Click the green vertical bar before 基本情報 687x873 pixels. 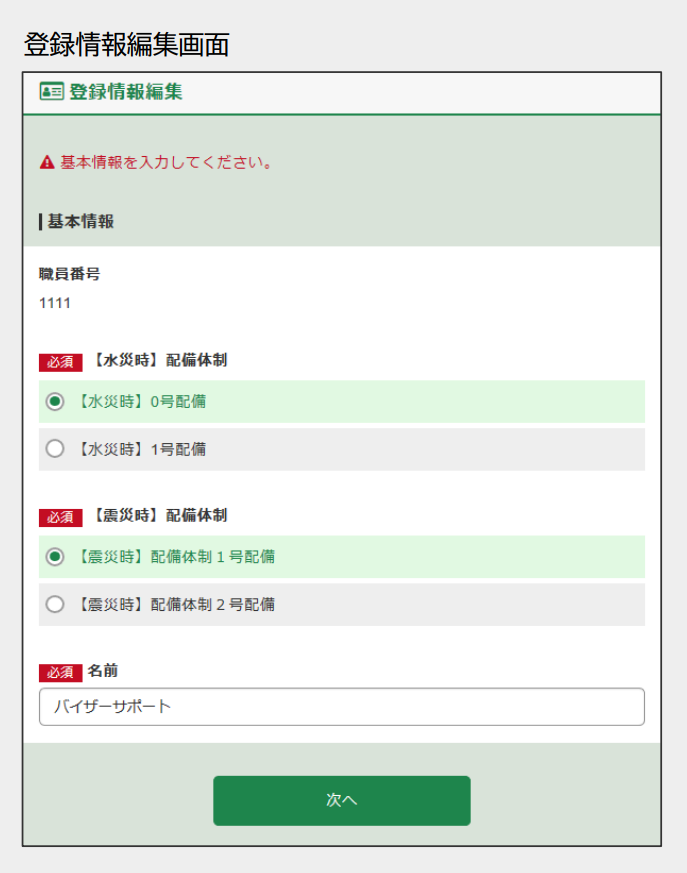click(38, 221)
